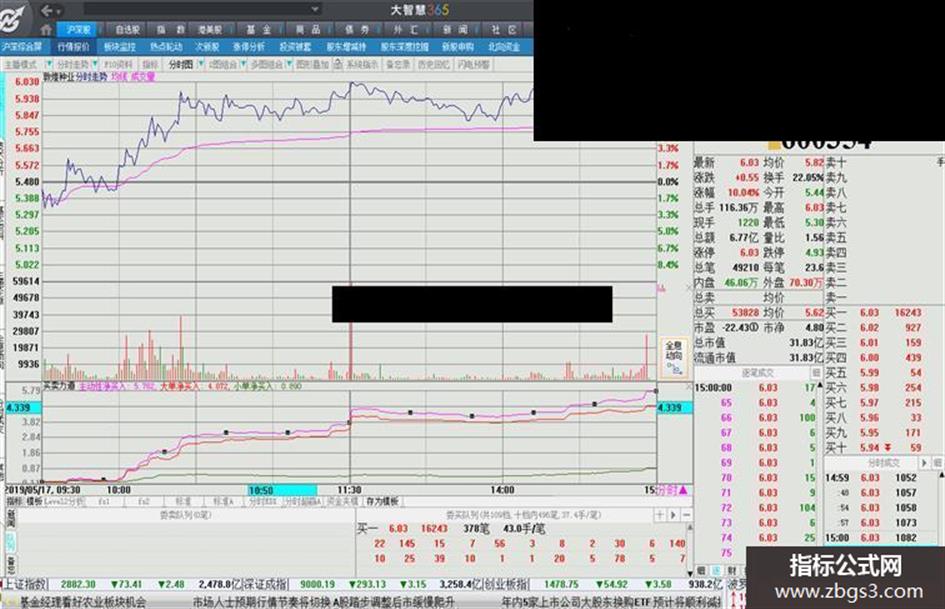Click the back arrow navigation icon
This screenshot has width=945, height=609.
tap(48, 10)
